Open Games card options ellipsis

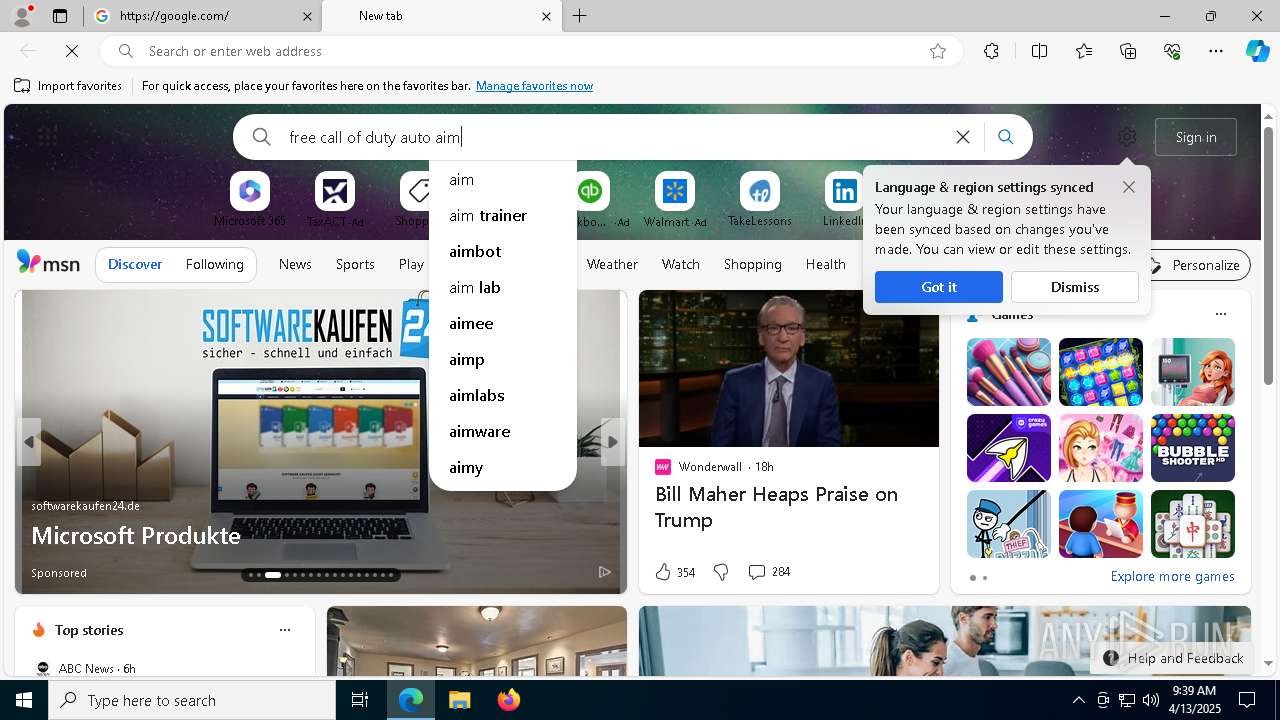point(1220,314)
